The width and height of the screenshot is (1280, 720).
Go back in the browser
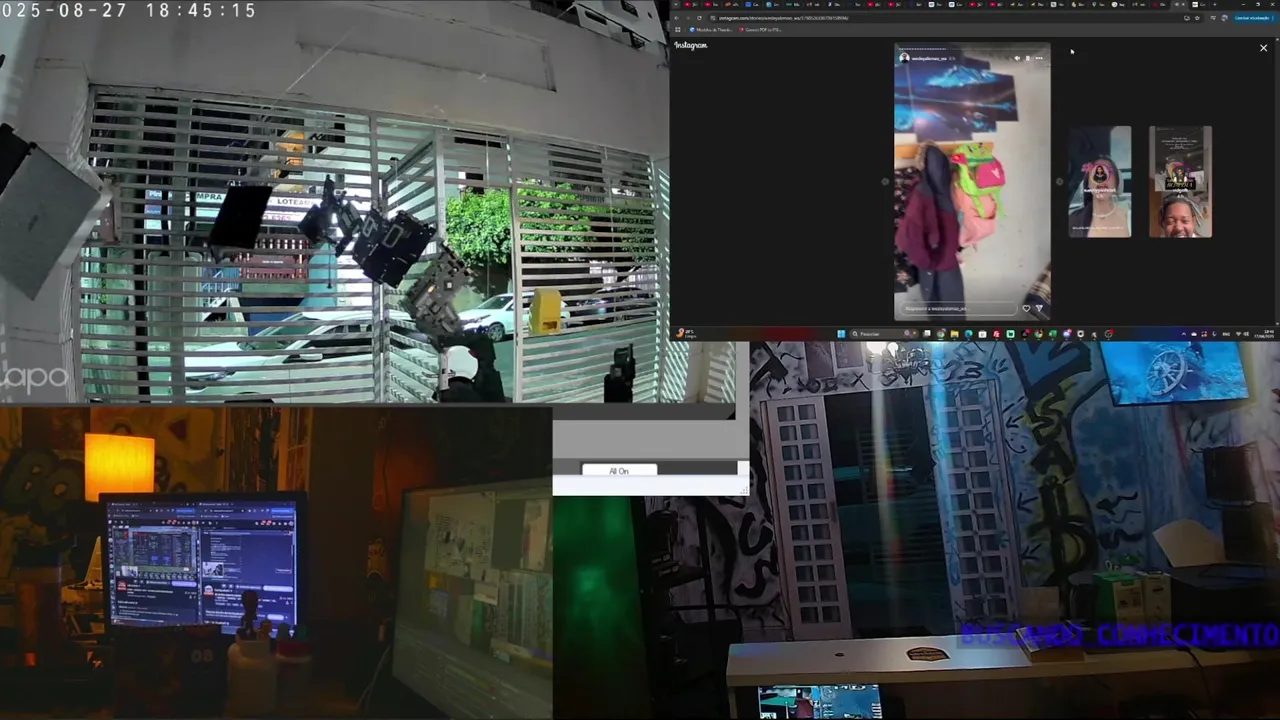[x=676, y=18]
